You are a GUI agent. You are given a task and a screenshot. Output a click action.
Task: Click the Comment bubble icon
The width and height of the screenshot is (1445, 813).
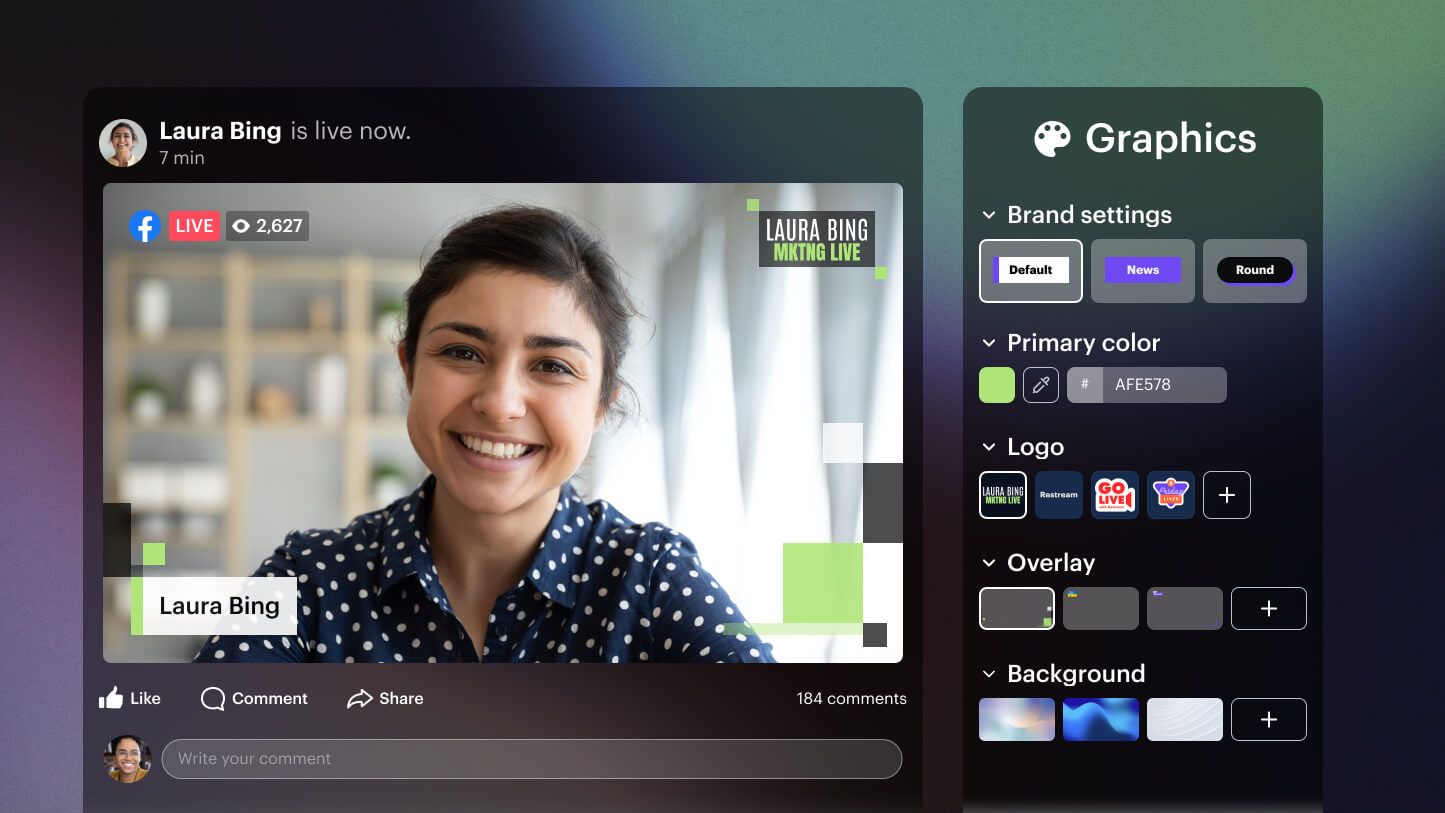[x=212, y=698]
